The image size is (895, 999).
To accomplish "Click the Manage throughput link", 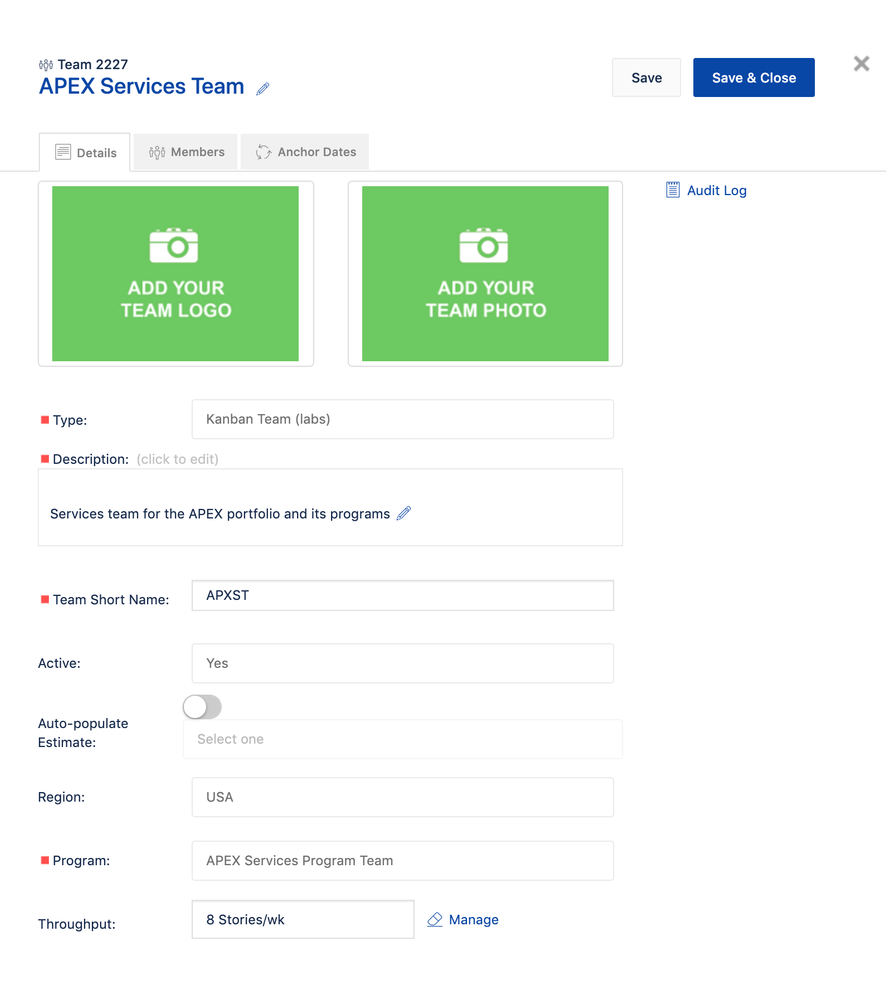I will pos(473,919).
